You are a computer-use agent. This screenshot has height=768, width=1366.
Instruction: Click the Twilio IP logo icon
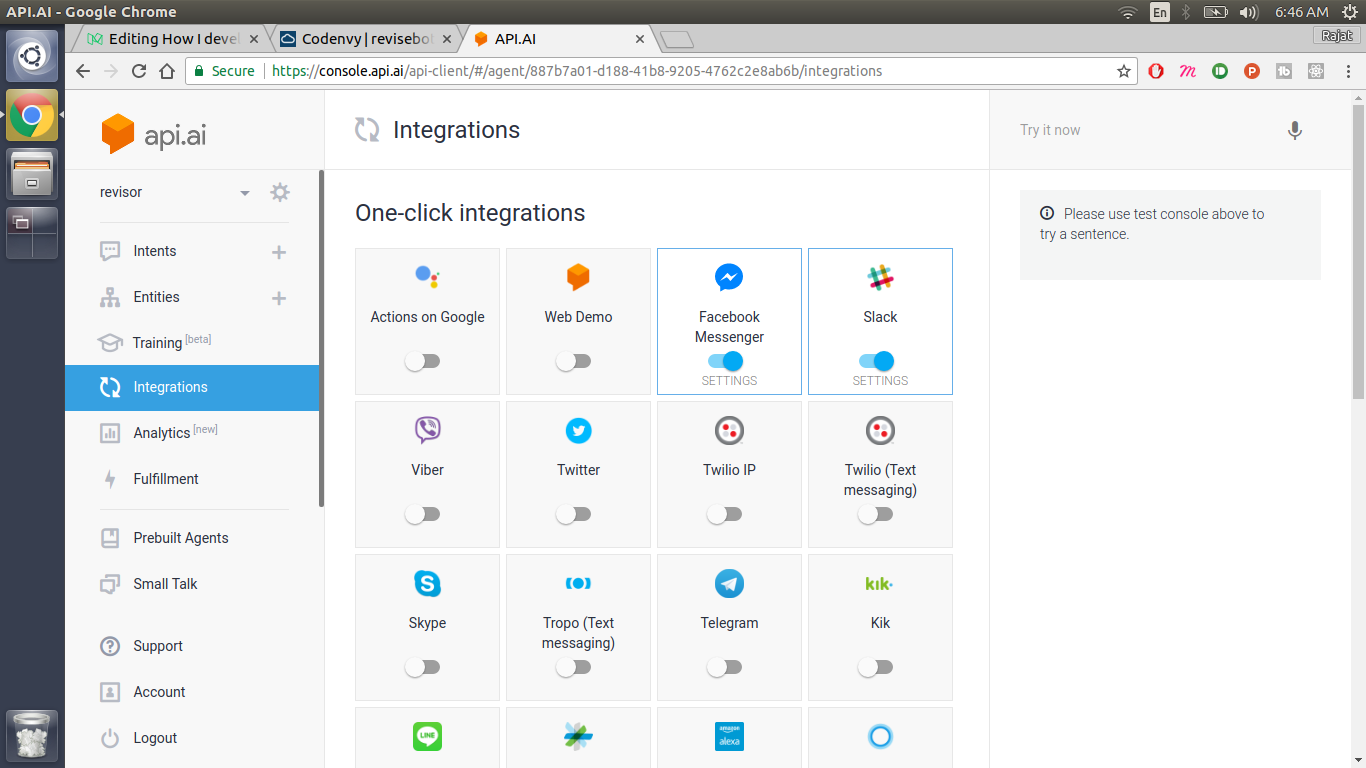click(729, 430)
